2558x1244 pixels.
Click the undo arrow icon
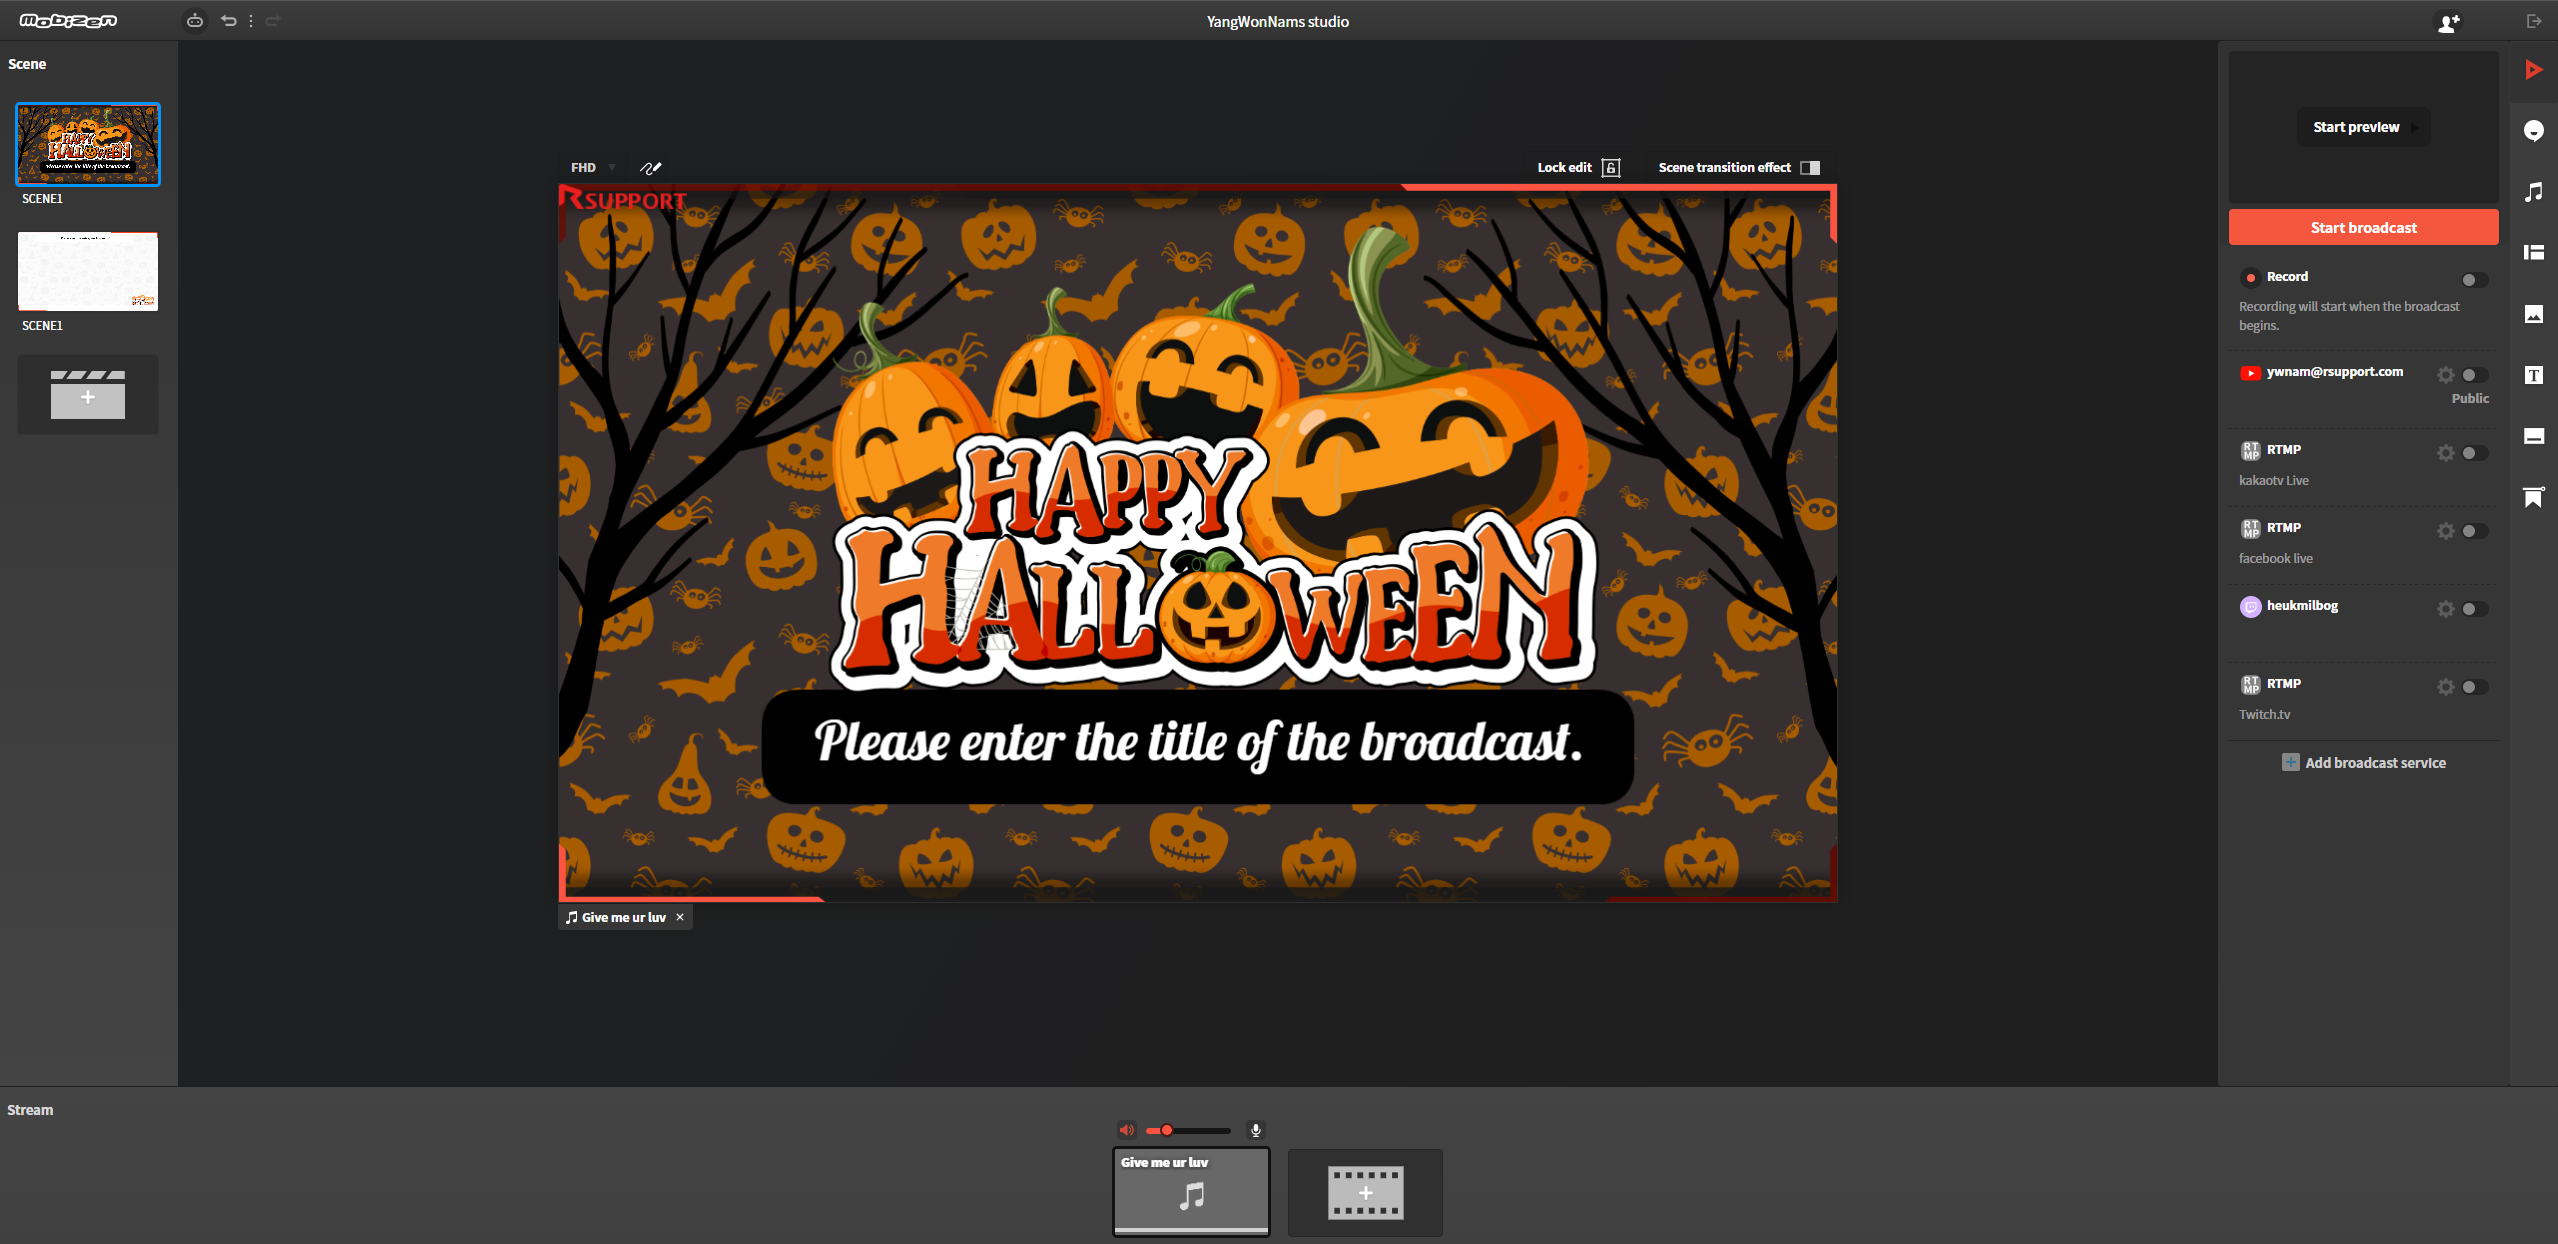[x=229, y=21]
